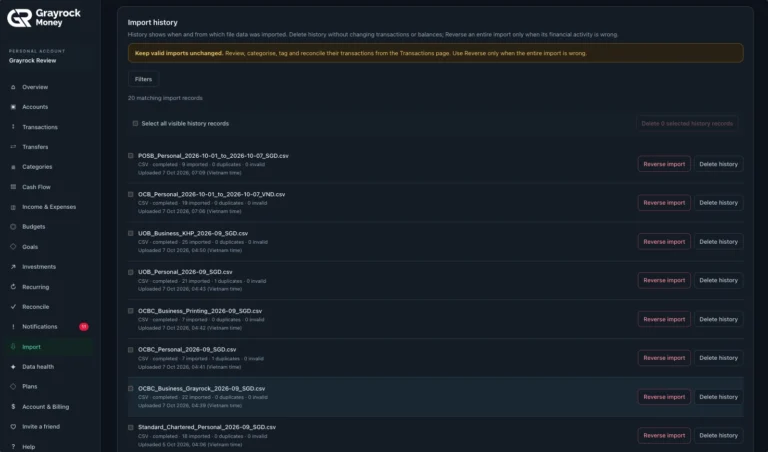Reverse import for OCB_Personal VND file
Screen dimensions: 768x452
pos(664,203)
